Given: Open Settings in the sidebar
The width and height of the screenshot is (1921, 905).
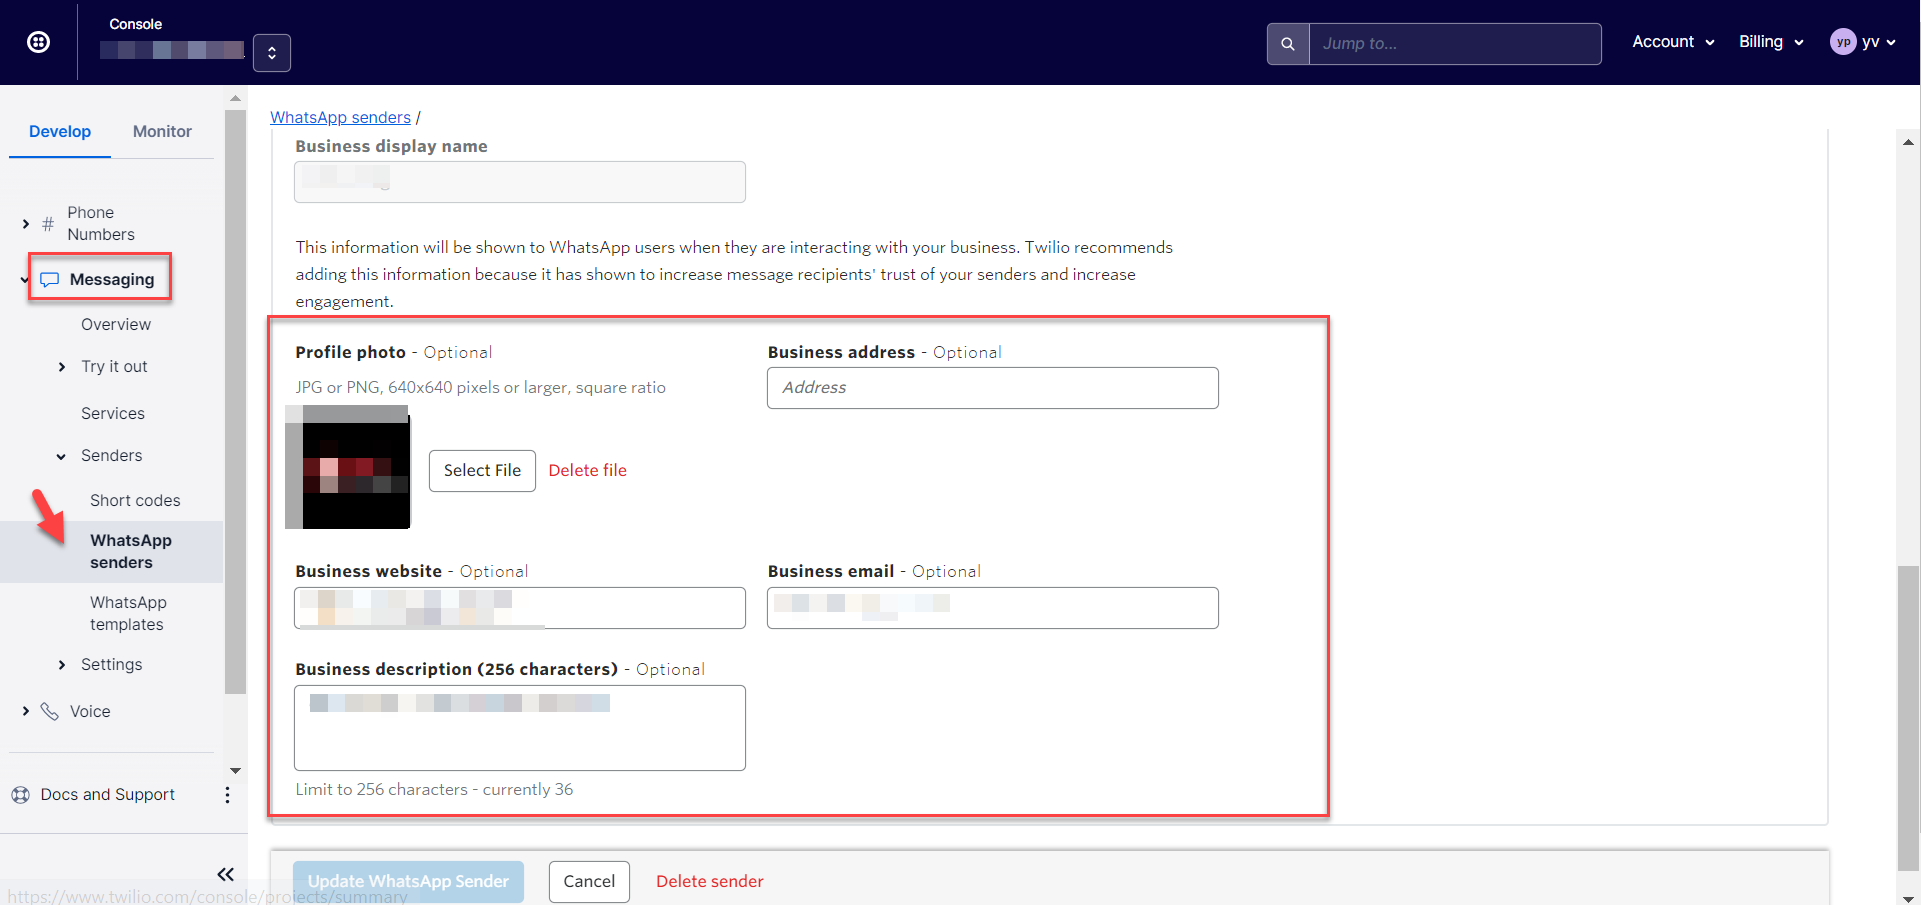Looking at the screenshot, I should click(x=112, y=665).
